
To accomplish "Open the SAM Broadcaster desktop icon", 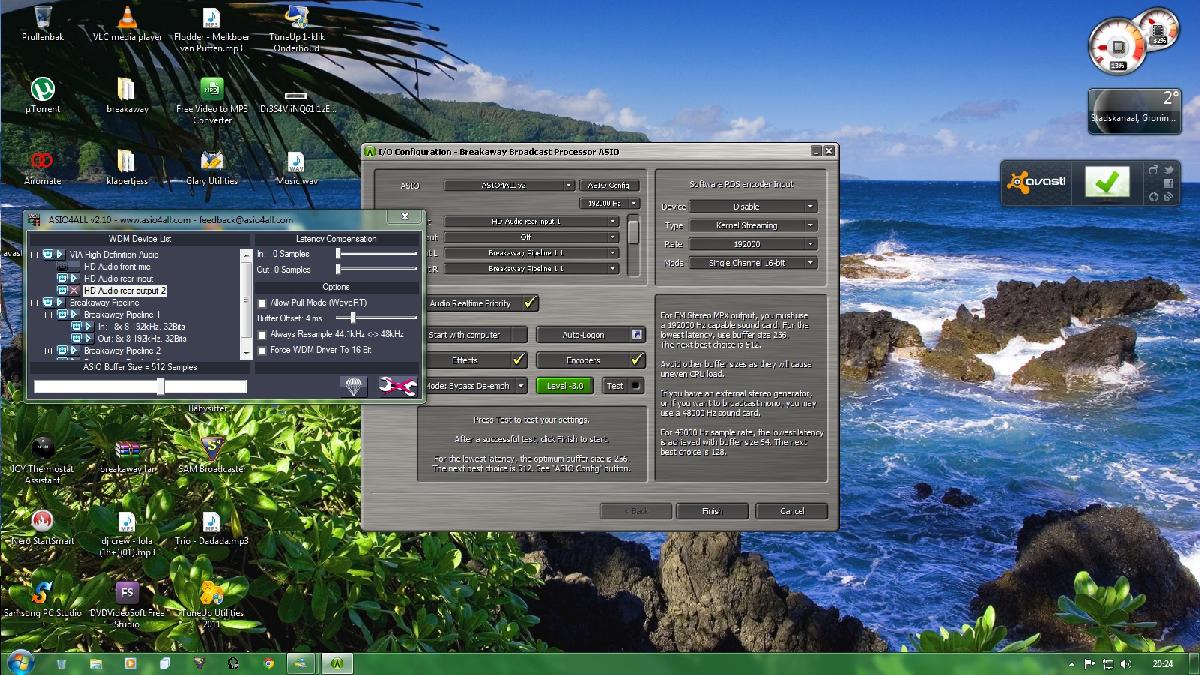I will [211, 447].
